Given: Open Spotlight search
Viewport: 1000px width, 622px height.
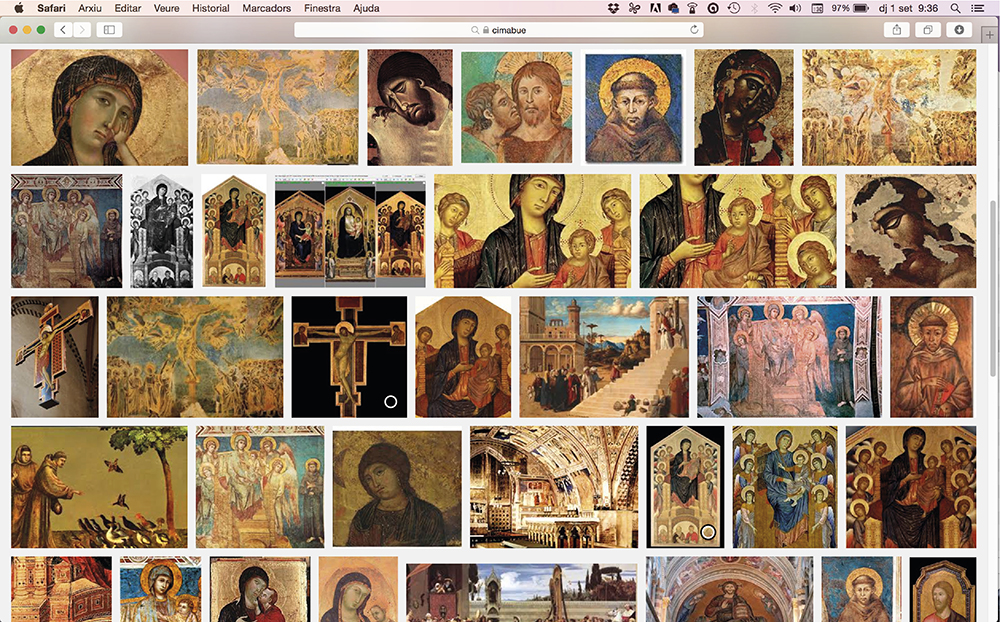Looking at the screenshot, I should click(x=955, y=8).
